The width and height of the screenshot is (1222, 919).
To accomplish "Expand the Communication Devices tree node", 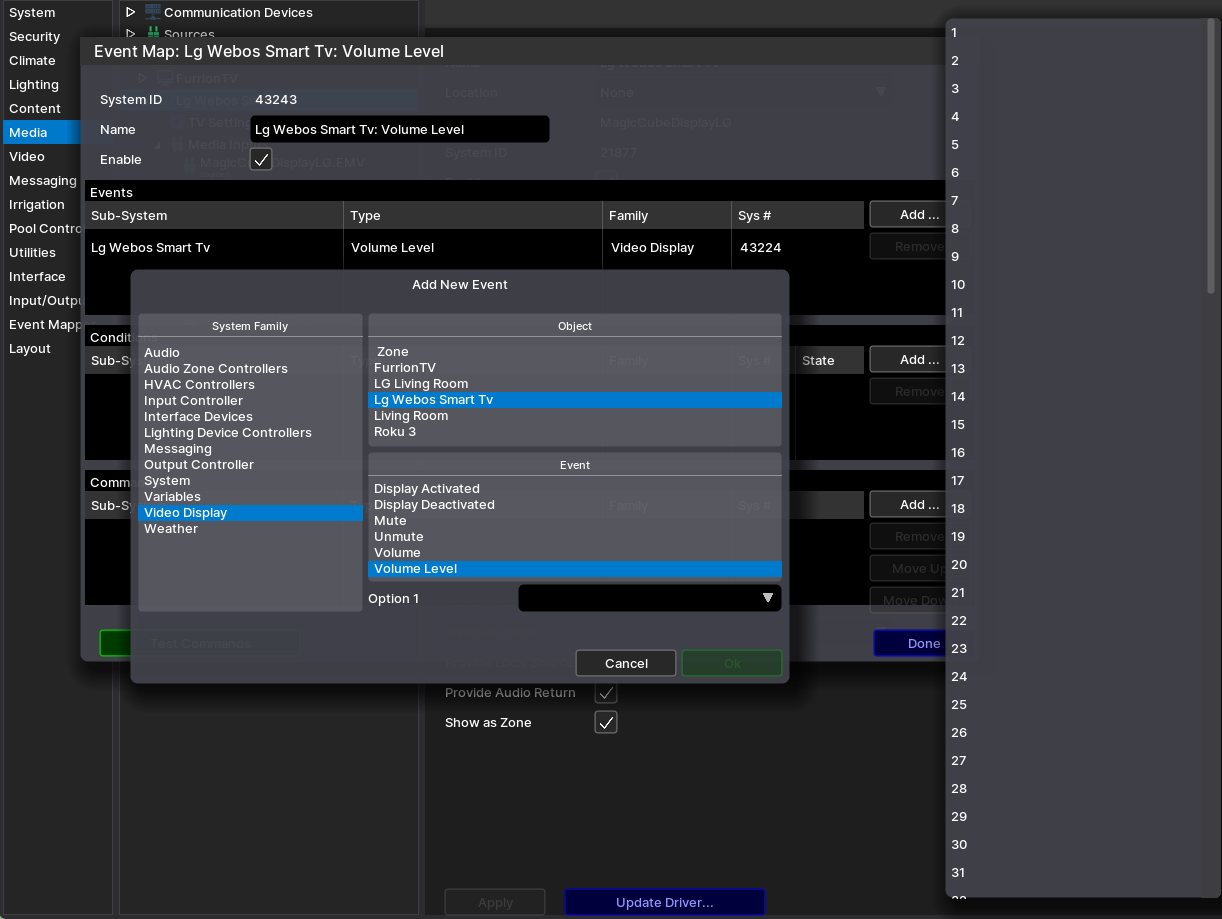I will coord(130,12).
